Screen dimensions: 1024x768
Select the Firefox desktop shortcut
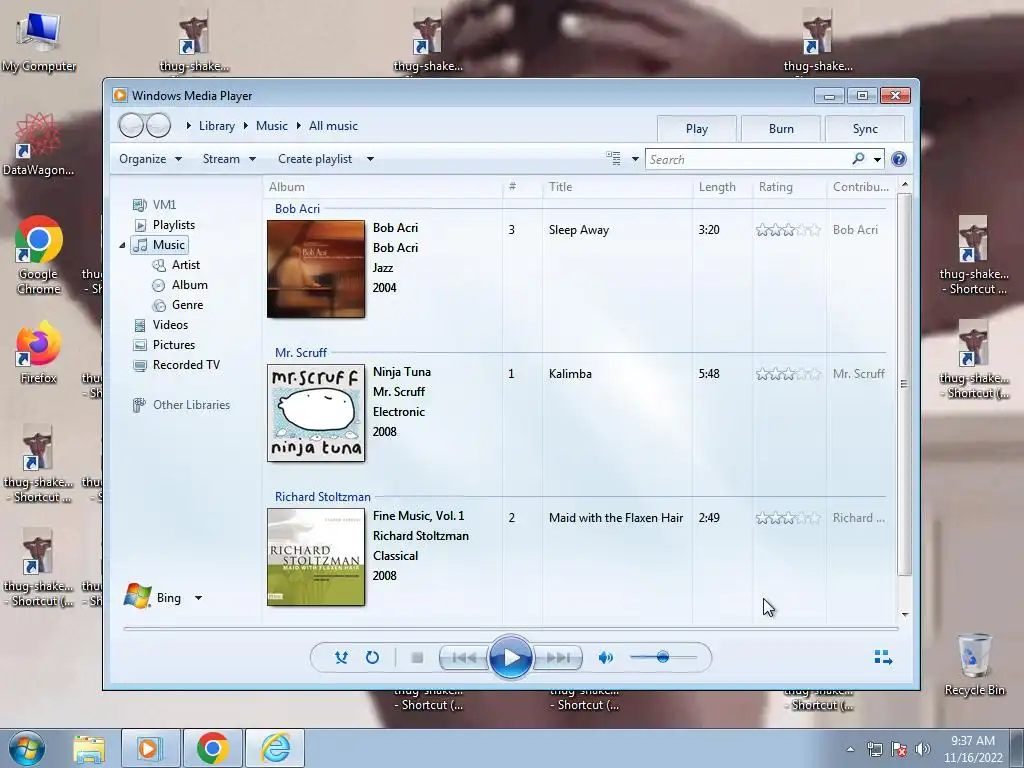39,353
